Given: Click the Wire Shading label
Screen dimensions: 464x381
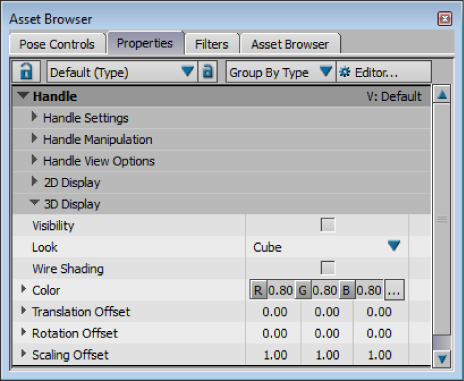Looking at the screenshot, I should [68, 269].
